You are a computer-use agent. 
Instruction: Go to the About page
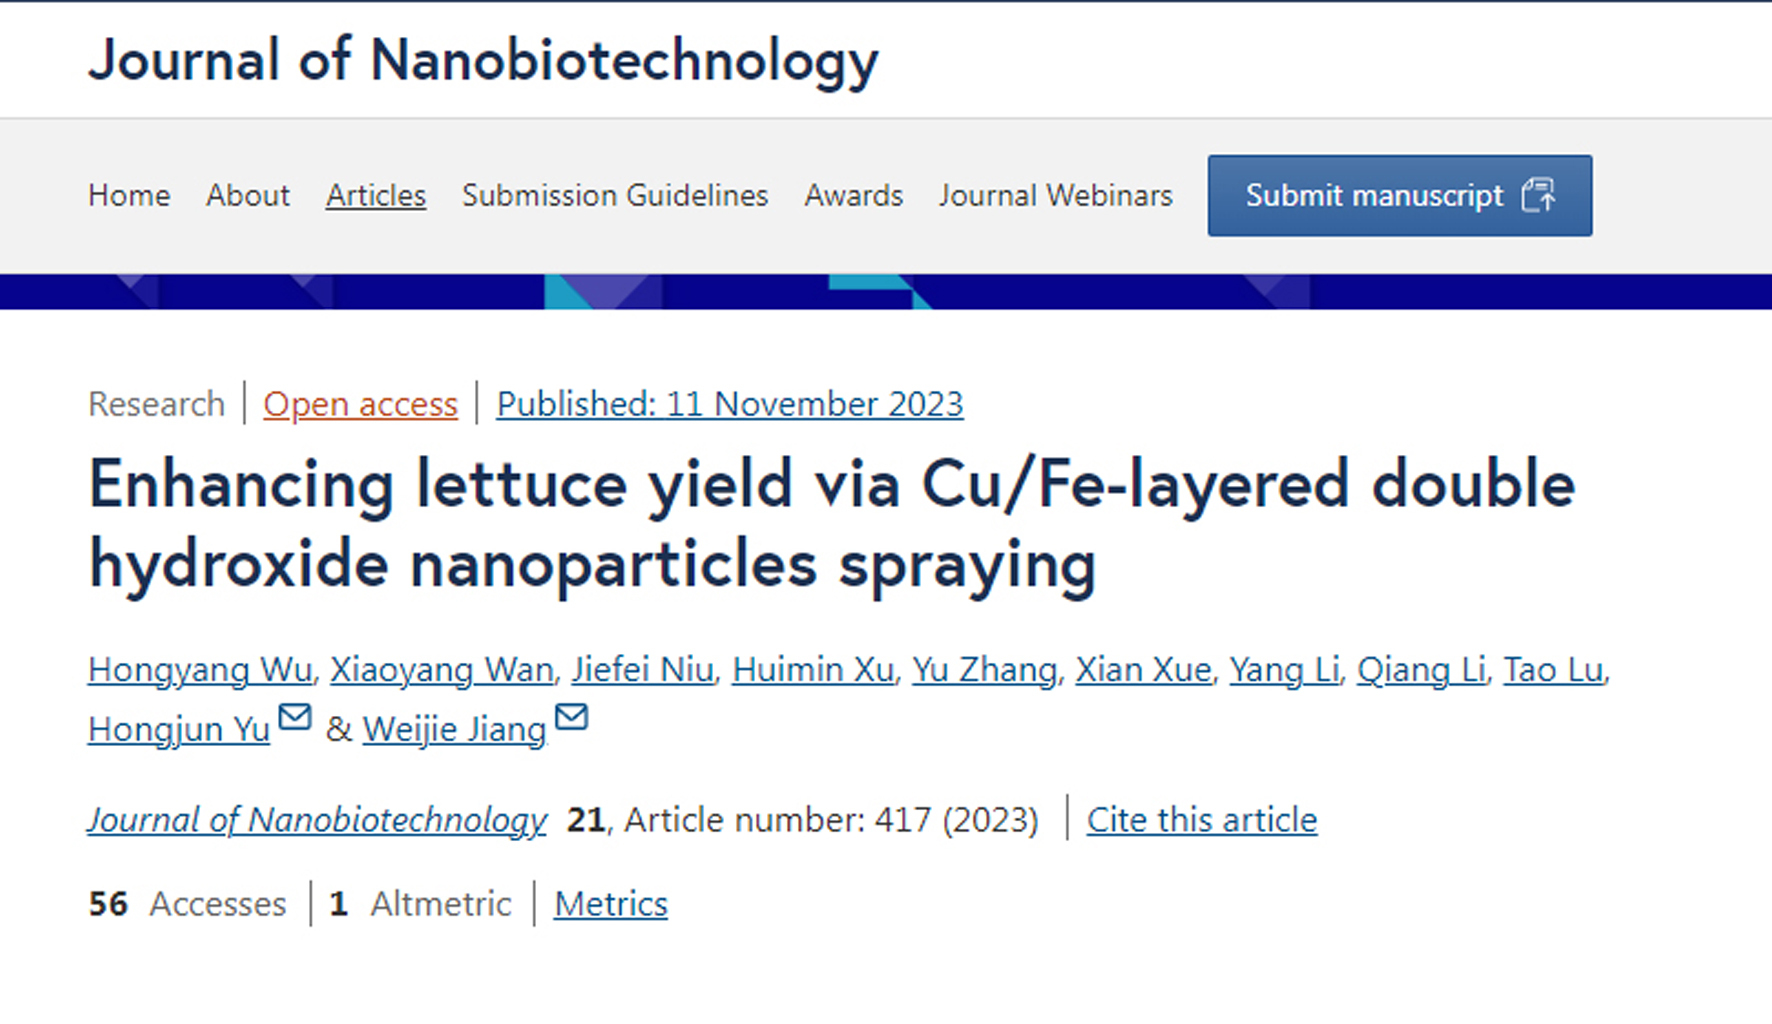click(248, 195)
